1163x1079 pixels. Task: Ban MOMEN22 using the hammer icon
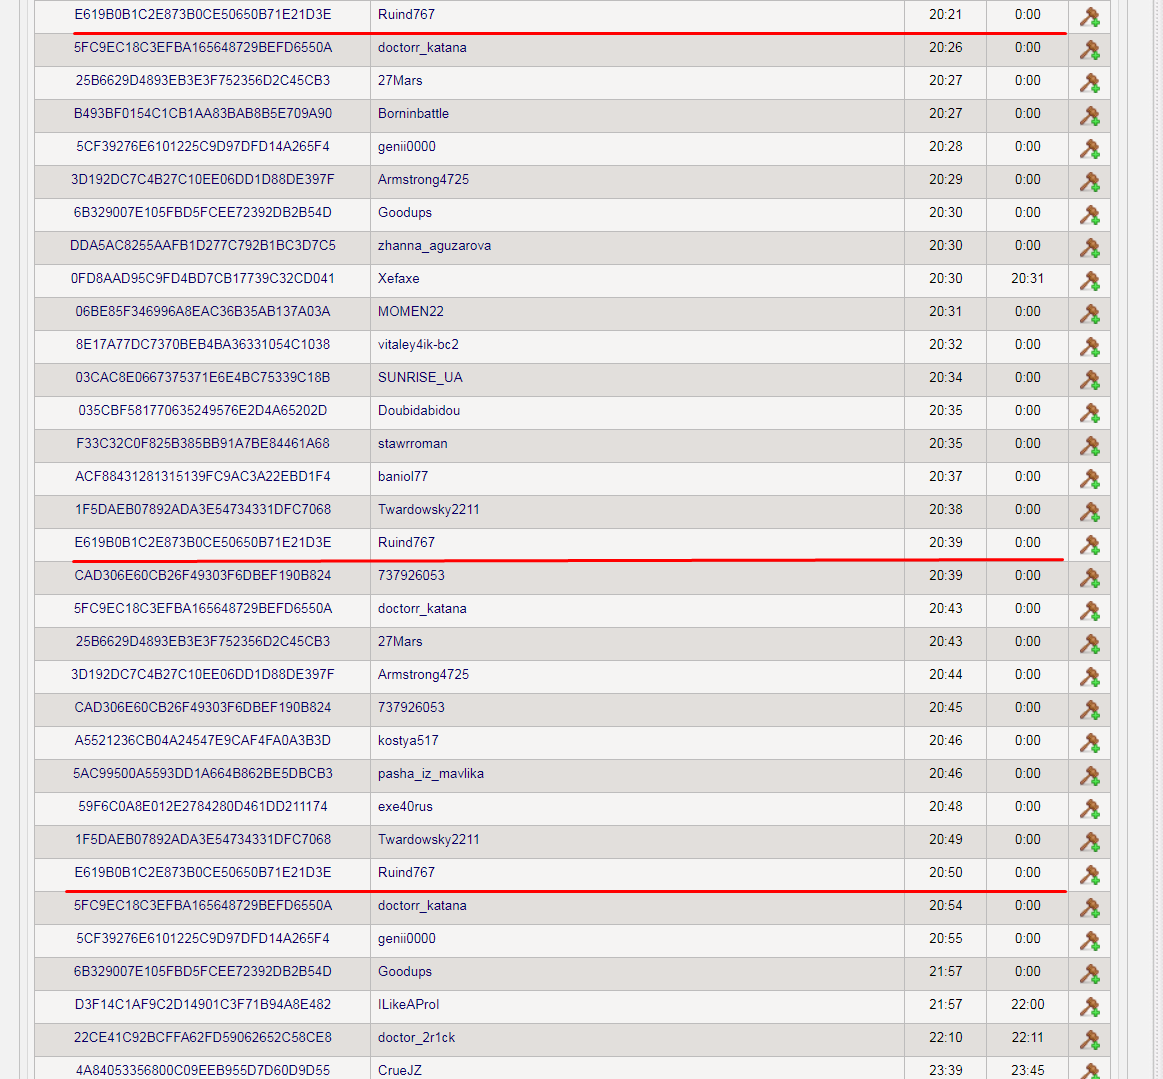(1089, 313)
